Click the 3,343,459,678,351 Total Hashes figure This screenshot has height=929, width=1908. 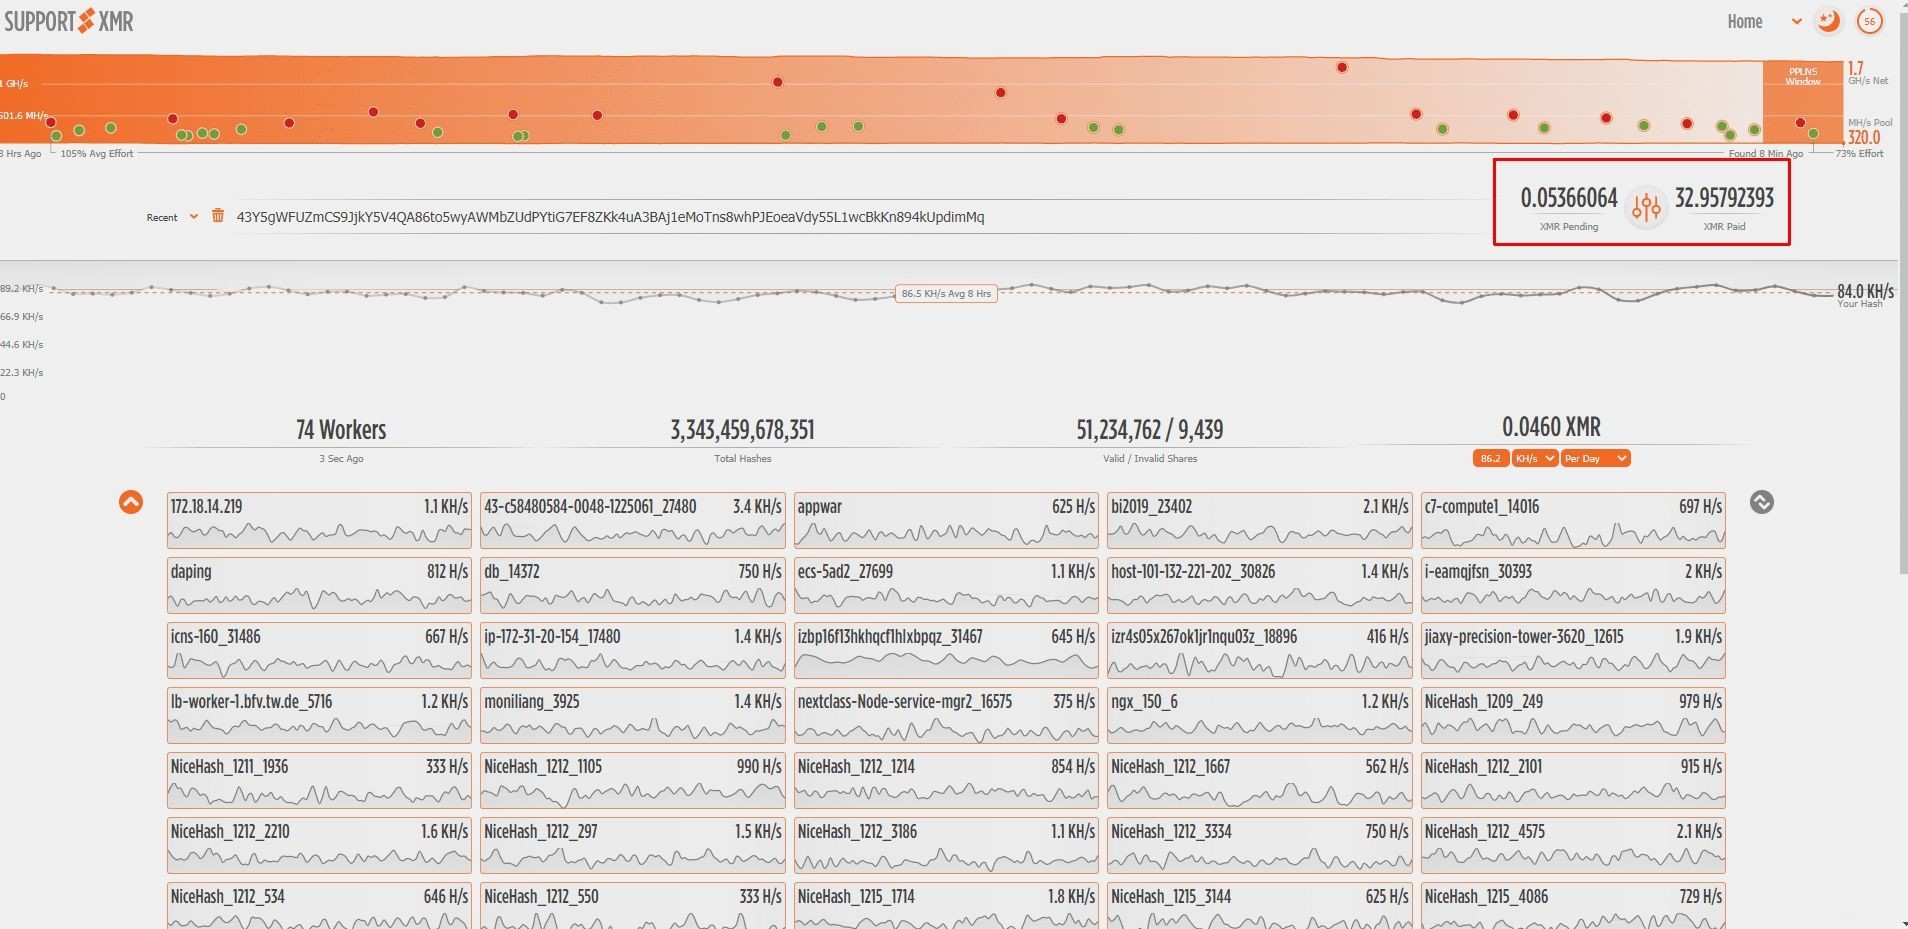[742, 430]
